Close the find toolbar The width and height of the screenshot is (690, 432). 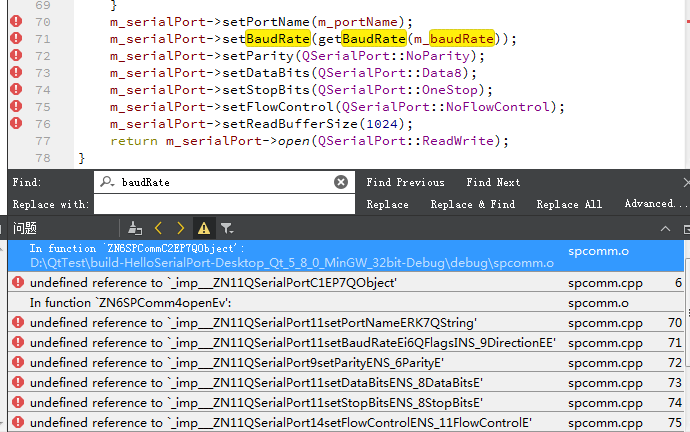click(x=686, y=182)
